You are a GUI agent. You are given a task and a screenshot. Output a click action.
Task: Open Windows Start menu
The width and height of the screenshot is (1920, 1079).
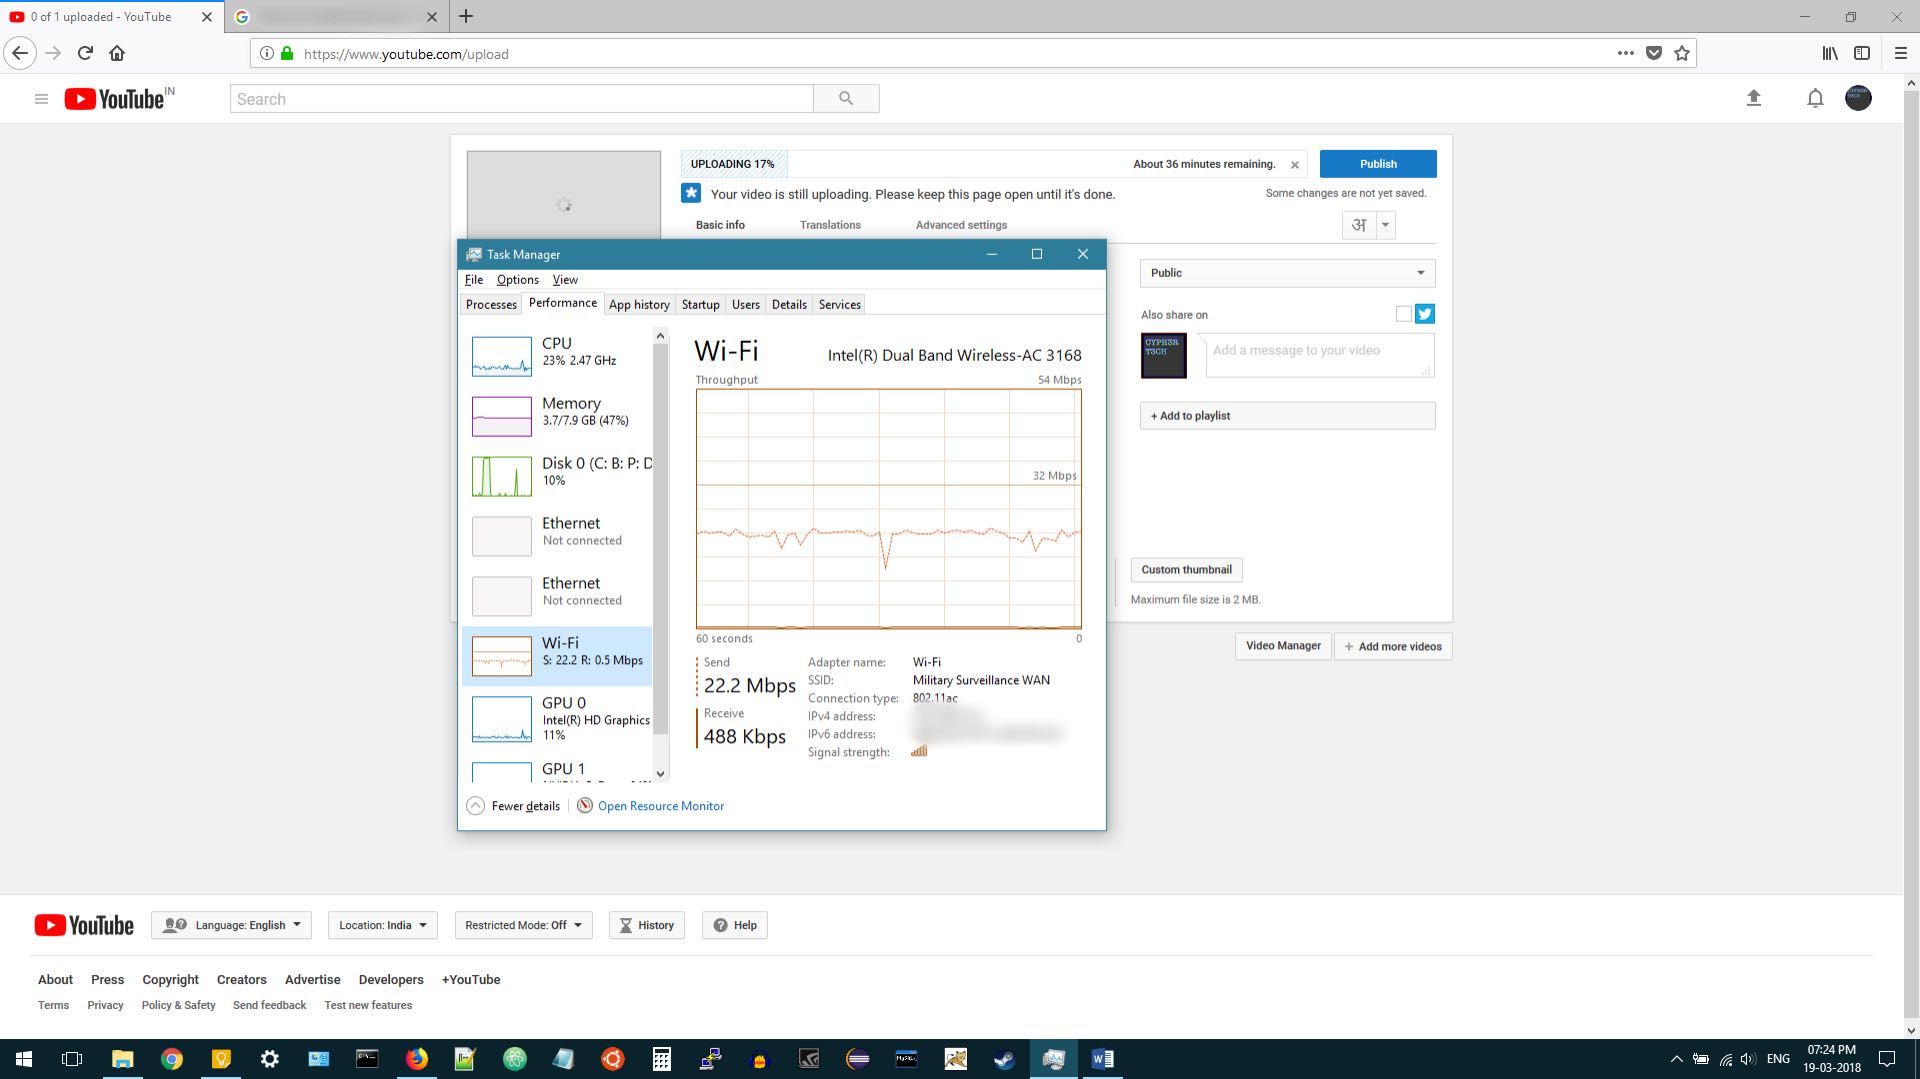pyautogui.click(x=24, y=1059)
